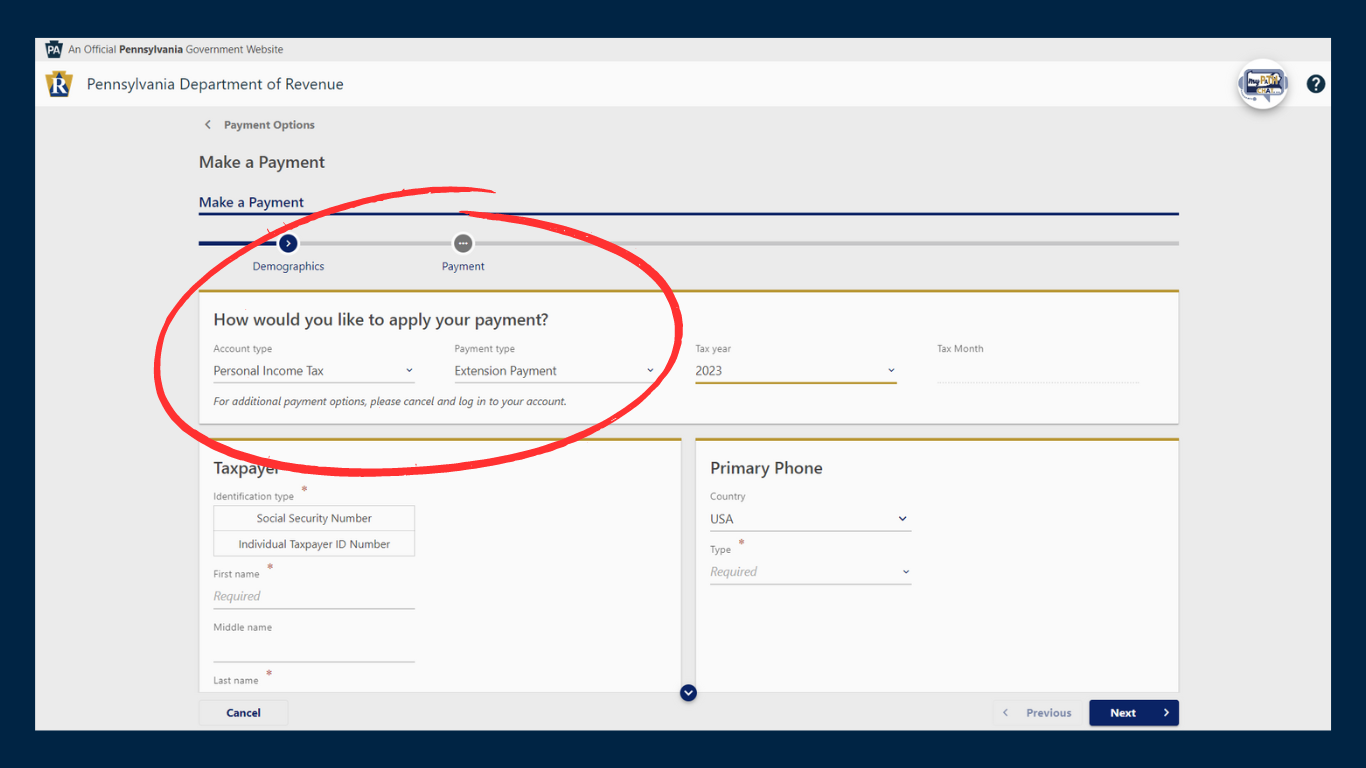1366x768 pixels.
Task: Go back via Payment Options link
Action: click(x=269, y=125)
